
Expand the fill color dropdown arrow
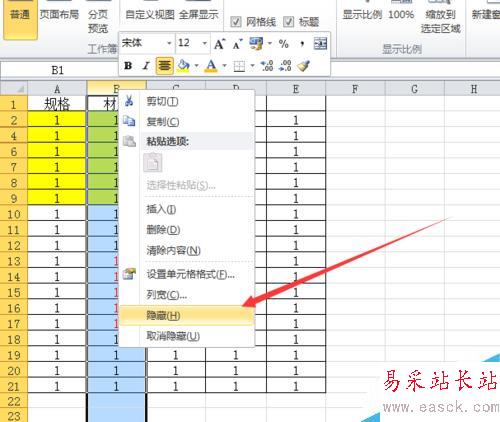[197, 66]
